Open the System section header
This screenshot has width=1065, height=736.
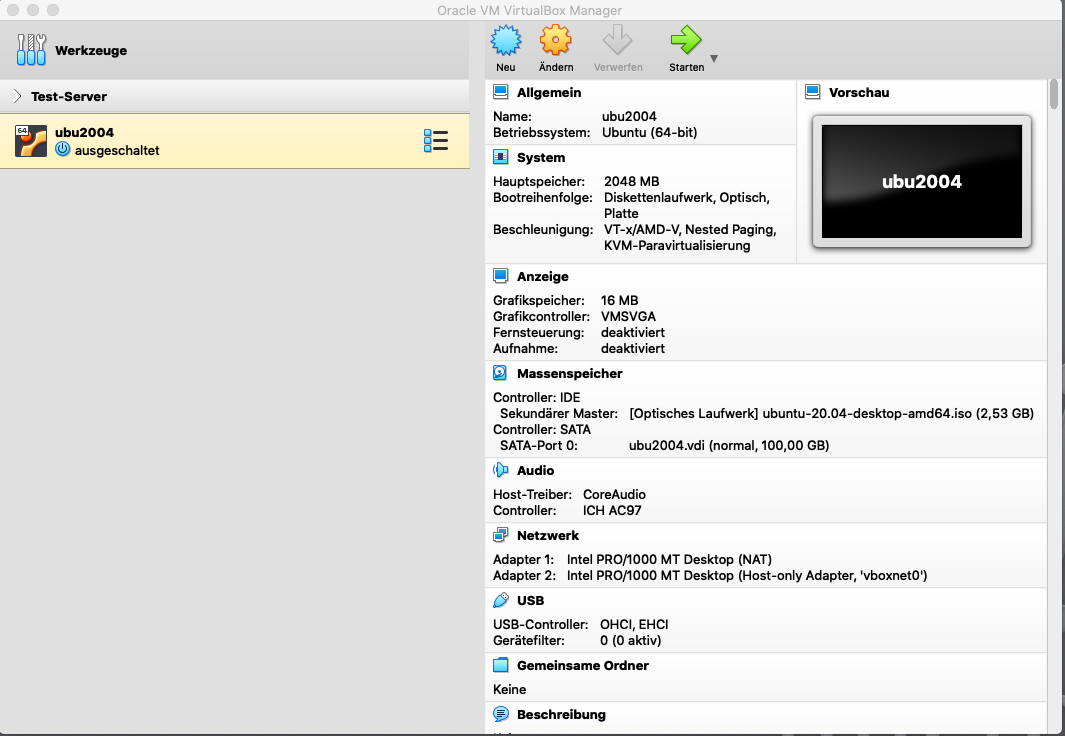tap(540, 157)
